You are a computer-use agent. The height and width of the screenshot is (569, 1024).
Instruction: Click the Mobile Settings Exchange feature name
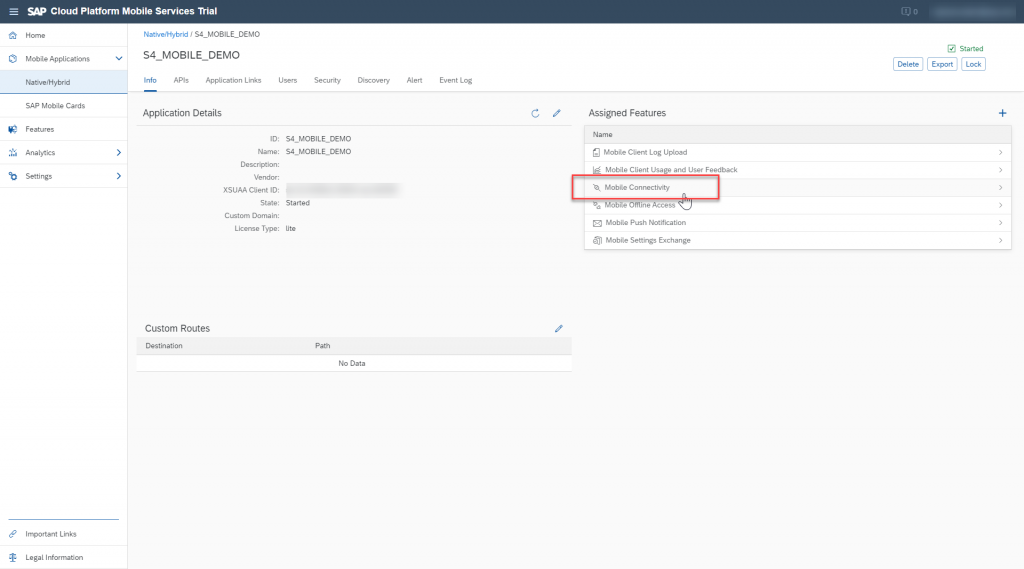coord(648,240)
